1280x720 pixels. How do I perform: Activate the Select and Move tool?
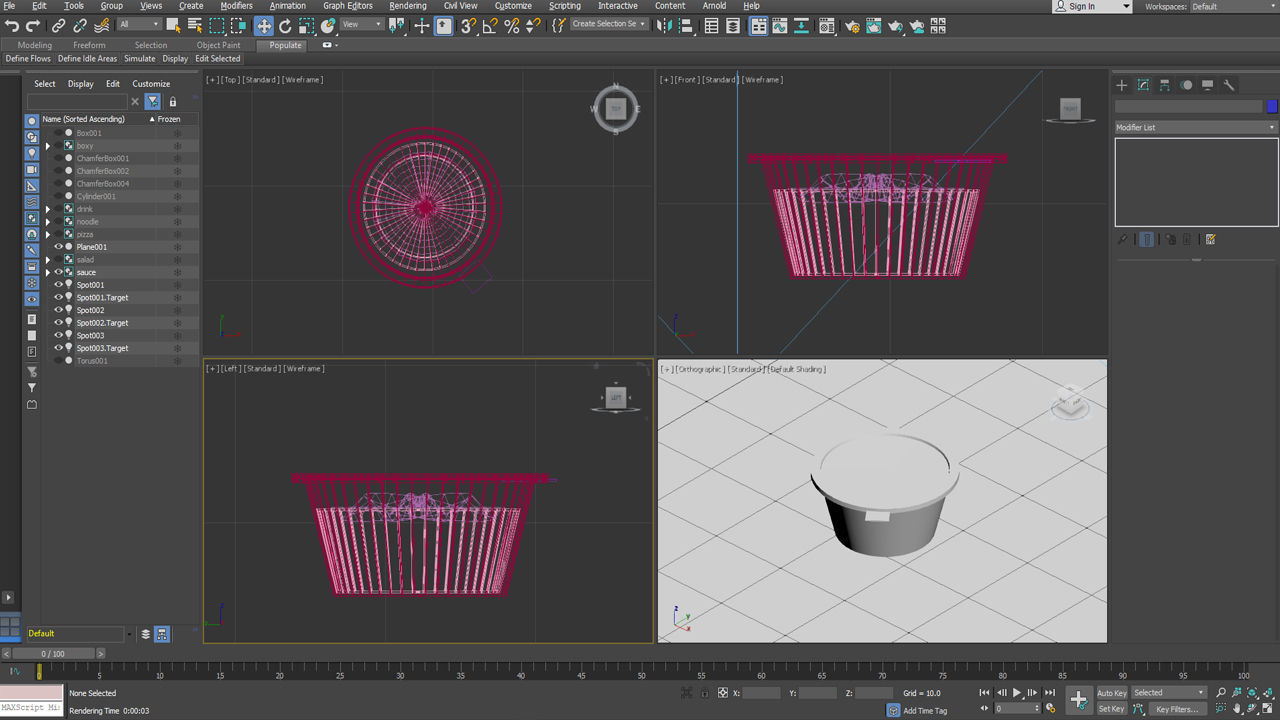[264, 25]
